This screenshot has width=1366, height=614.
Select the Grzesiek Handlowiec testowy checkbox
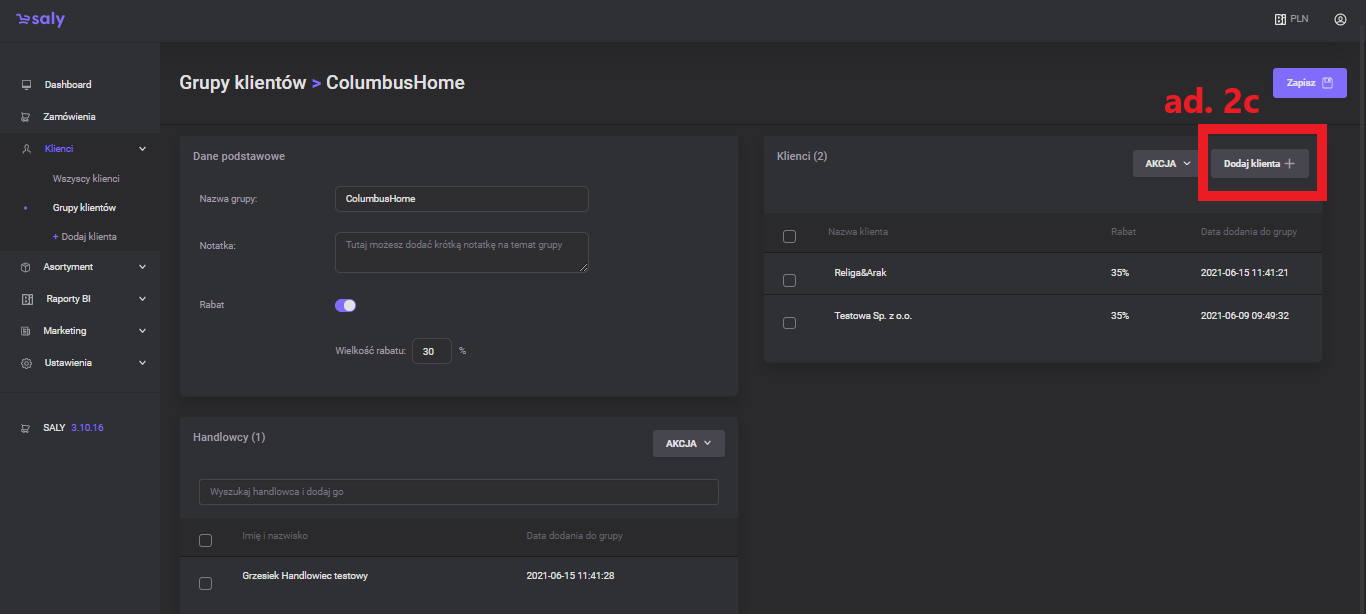(x=205, y=583)
